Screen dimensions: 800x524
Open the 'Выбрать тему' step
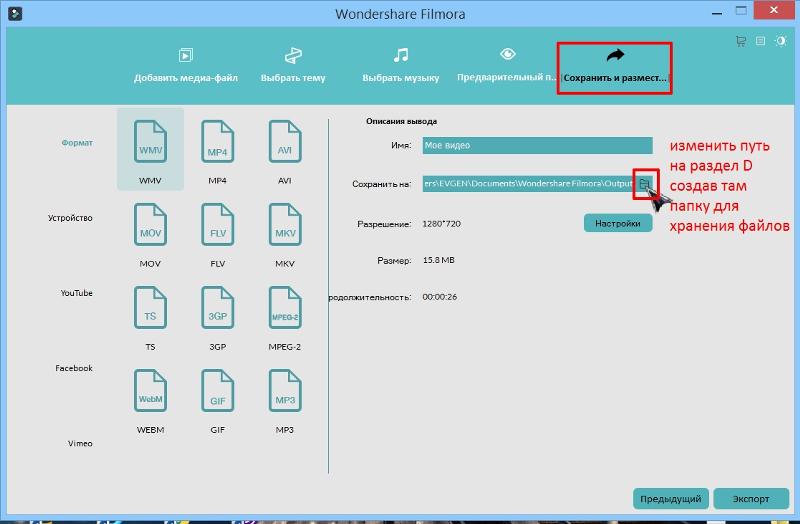tap(293, 64)
